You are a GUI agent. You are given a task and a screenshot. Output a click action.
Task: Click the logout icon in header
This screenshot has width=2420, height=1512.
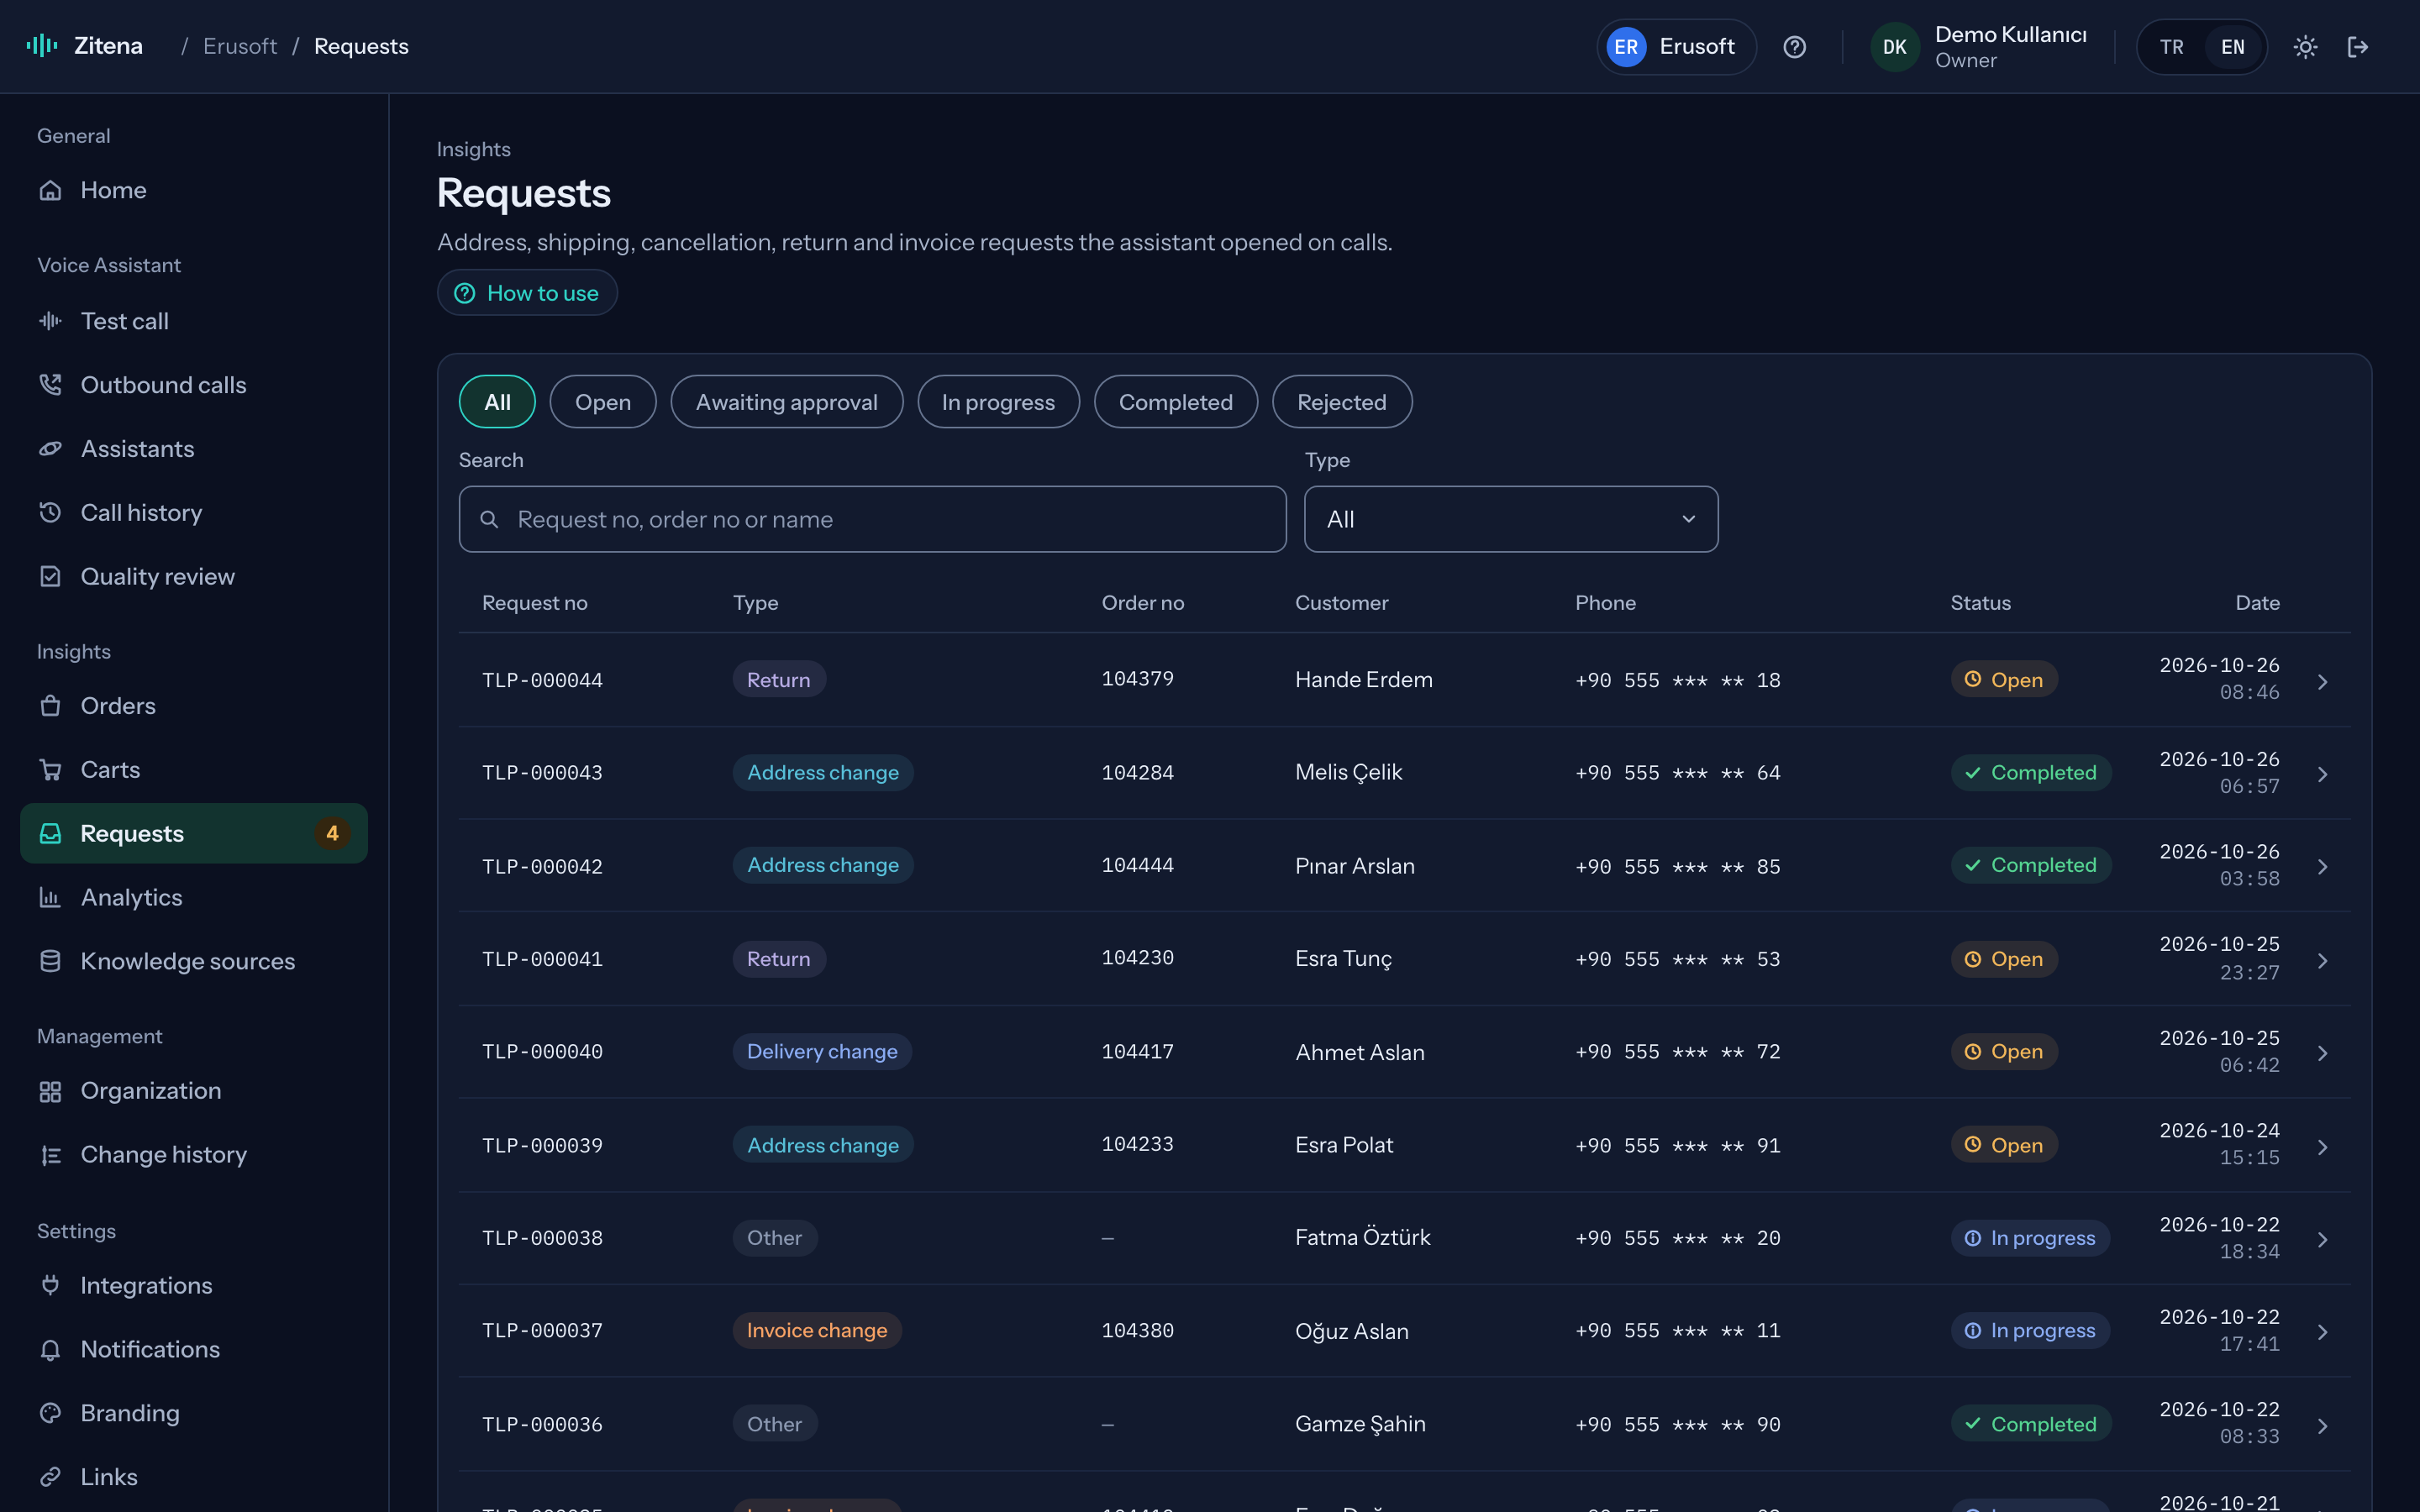coord(2358,47)
